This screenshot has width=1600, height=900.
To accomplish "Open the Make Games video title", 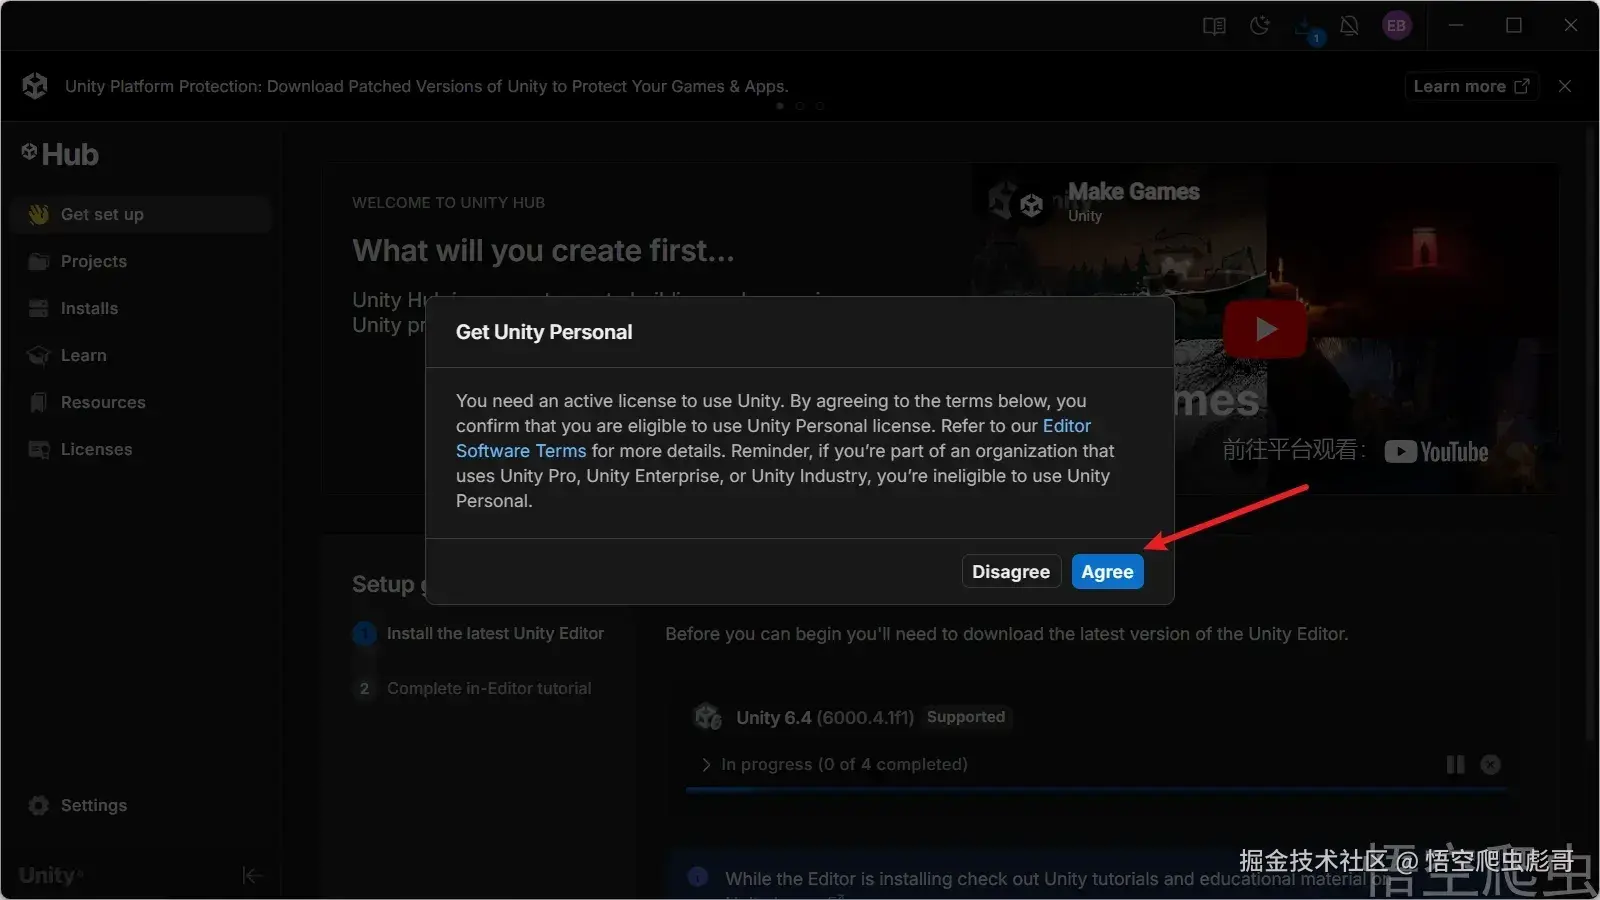I will tap(1134, 191).
